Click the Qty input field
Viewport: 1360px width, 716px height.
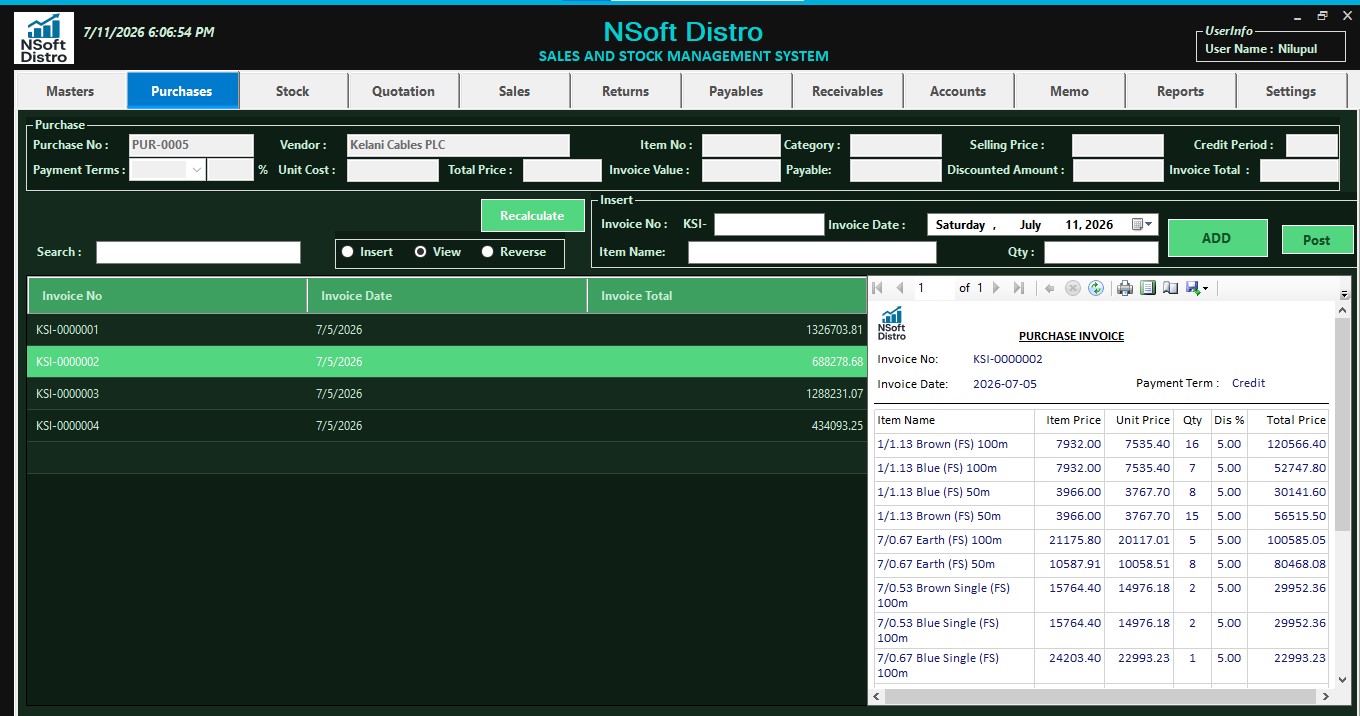click(1101, 252)
